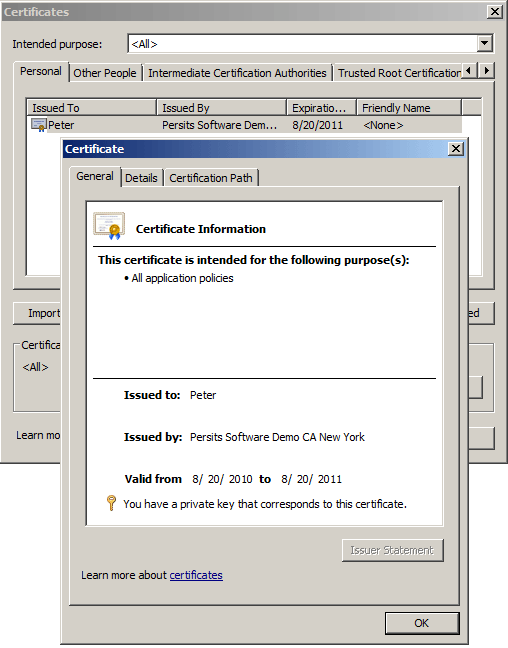Close the Certificate dialog with X

[456, 149]
